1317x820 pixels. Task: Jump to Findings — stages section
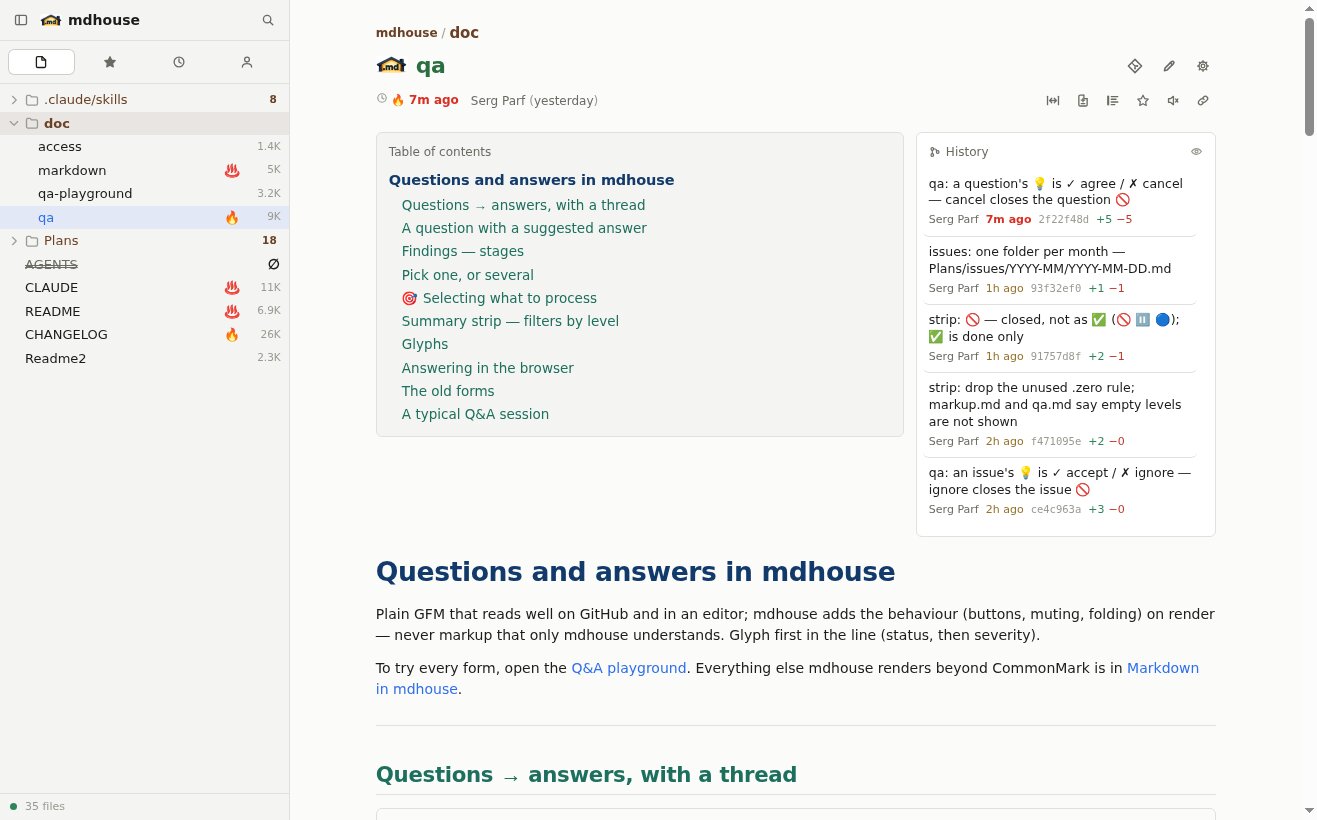pyautogui.click(x=462, y=252)
